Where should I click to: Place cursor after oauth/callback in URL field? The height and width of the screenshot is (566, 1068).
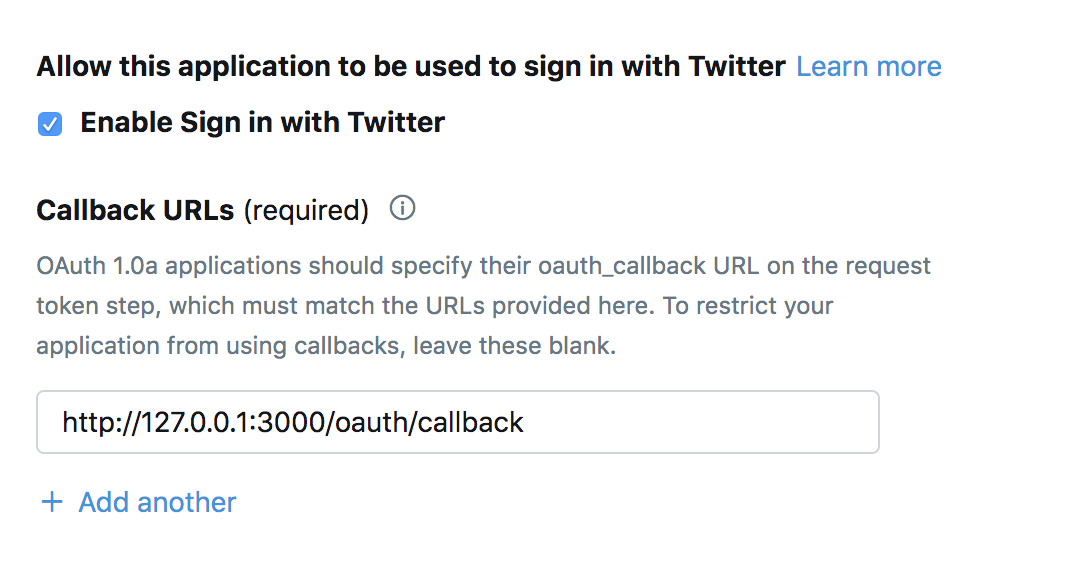tap(525, 422)
